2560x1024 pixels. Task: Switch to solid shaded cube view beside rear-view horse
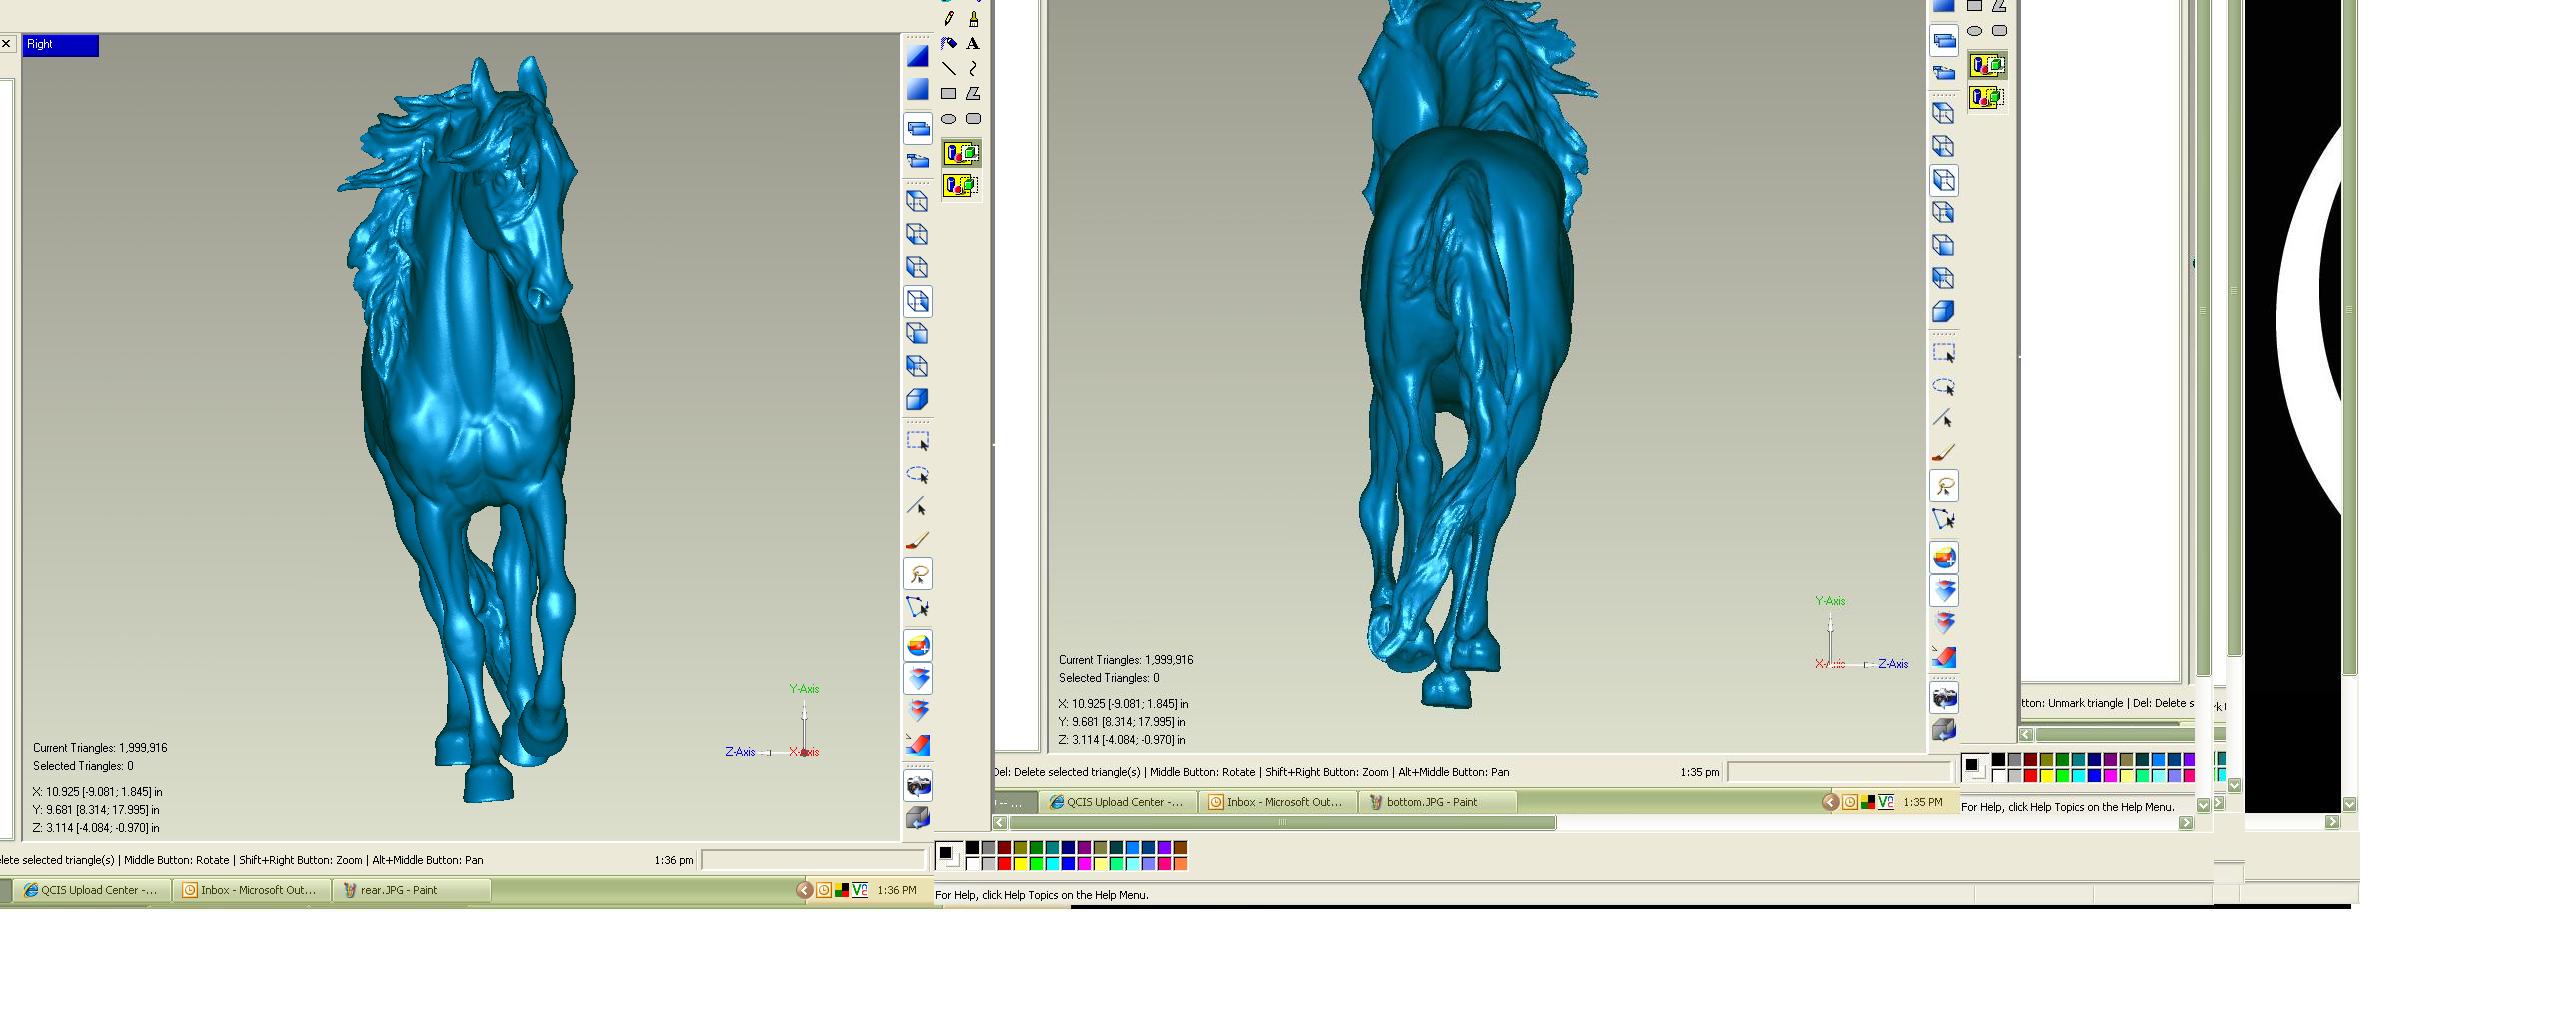tap(1943, 311)
